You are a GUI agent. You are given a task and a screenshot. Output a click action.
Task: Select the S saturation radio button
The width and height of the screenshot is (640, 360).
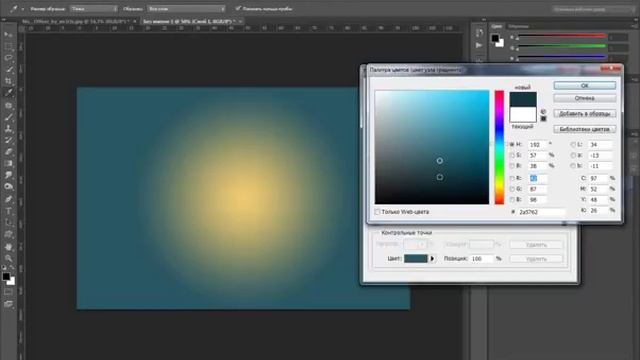coord(512,155)
